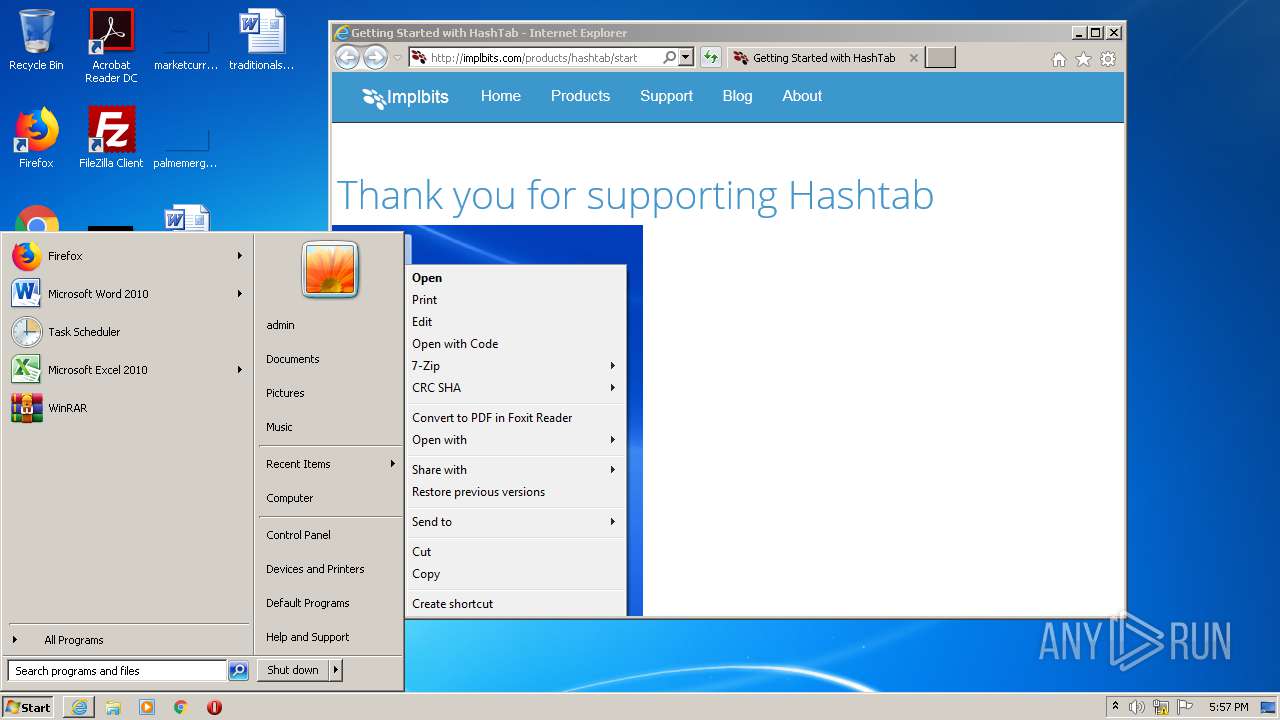Viewport: 1280px width, 720px height.
Task: Select the marketcurr desktop file
Action: (x=186, y=45)
